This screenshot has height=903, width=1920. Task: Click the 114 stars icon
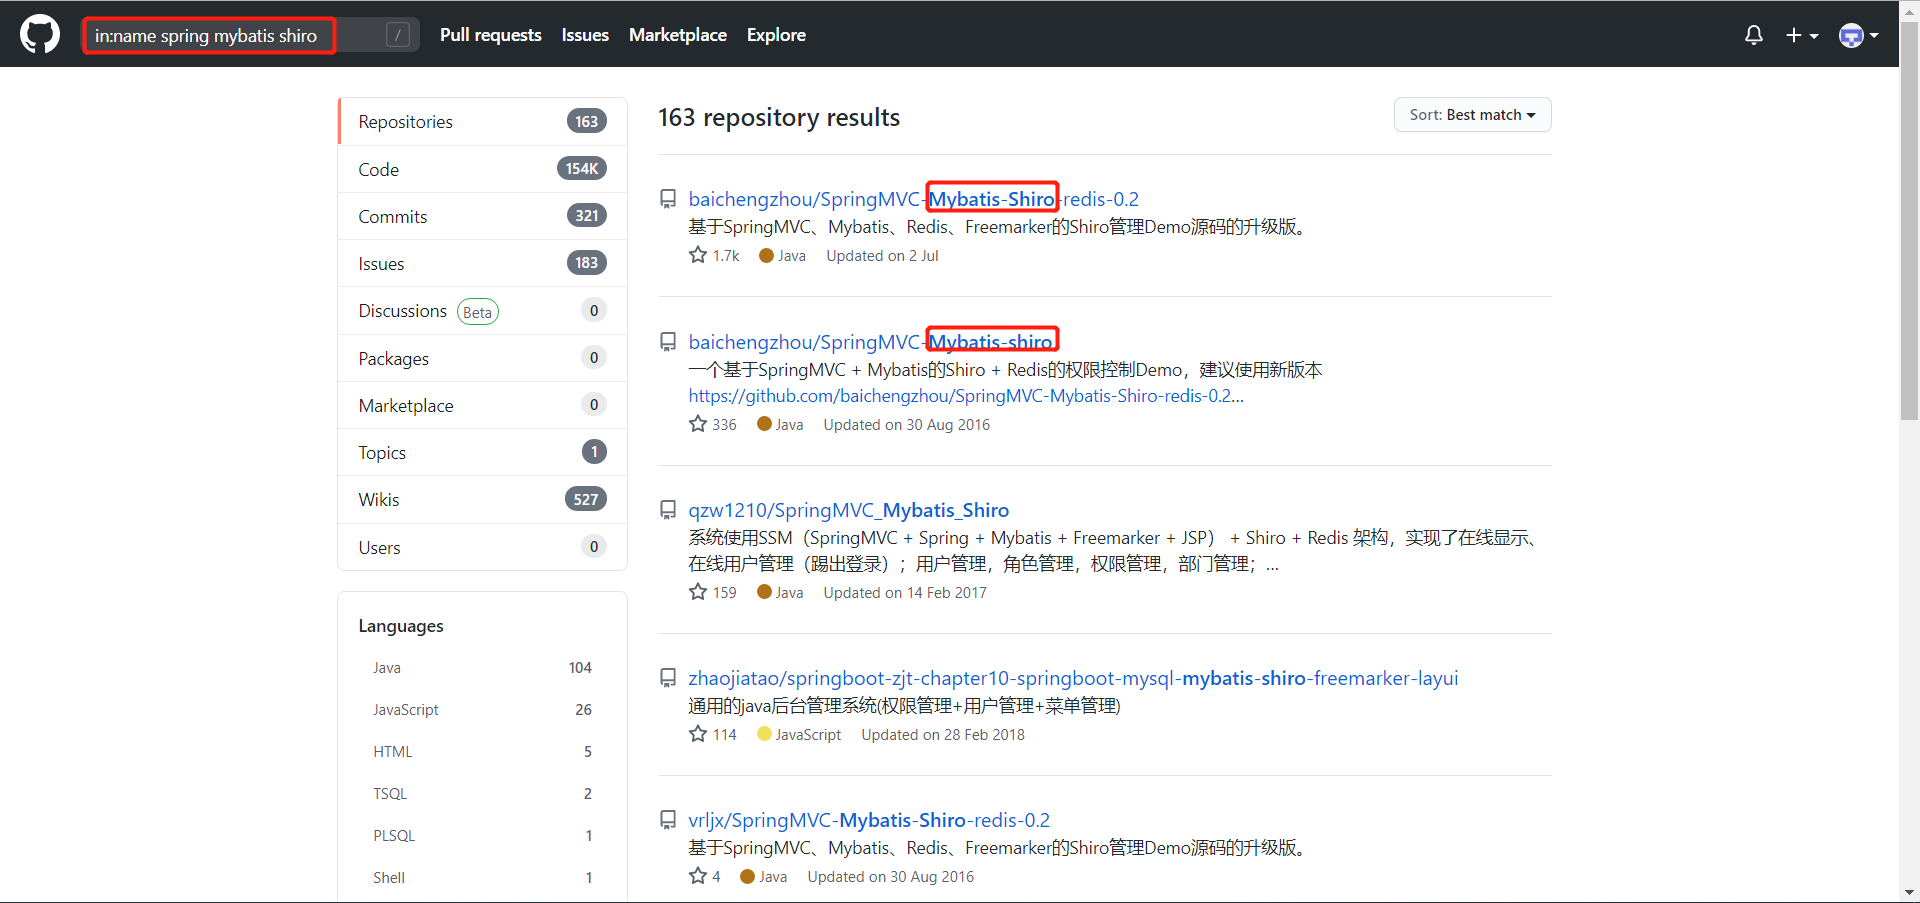click(x=698, y=734)
